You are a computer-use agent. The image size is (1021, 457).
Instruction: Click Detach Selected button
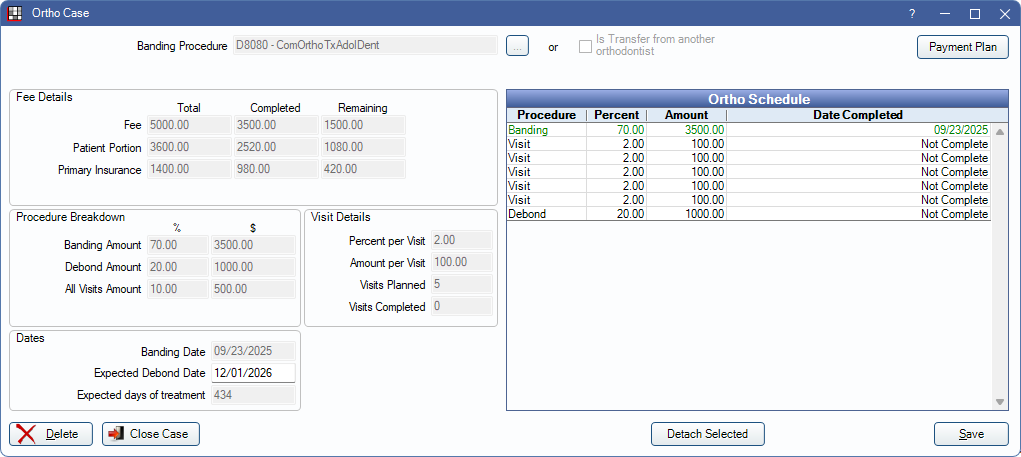[x=707, y=434]
